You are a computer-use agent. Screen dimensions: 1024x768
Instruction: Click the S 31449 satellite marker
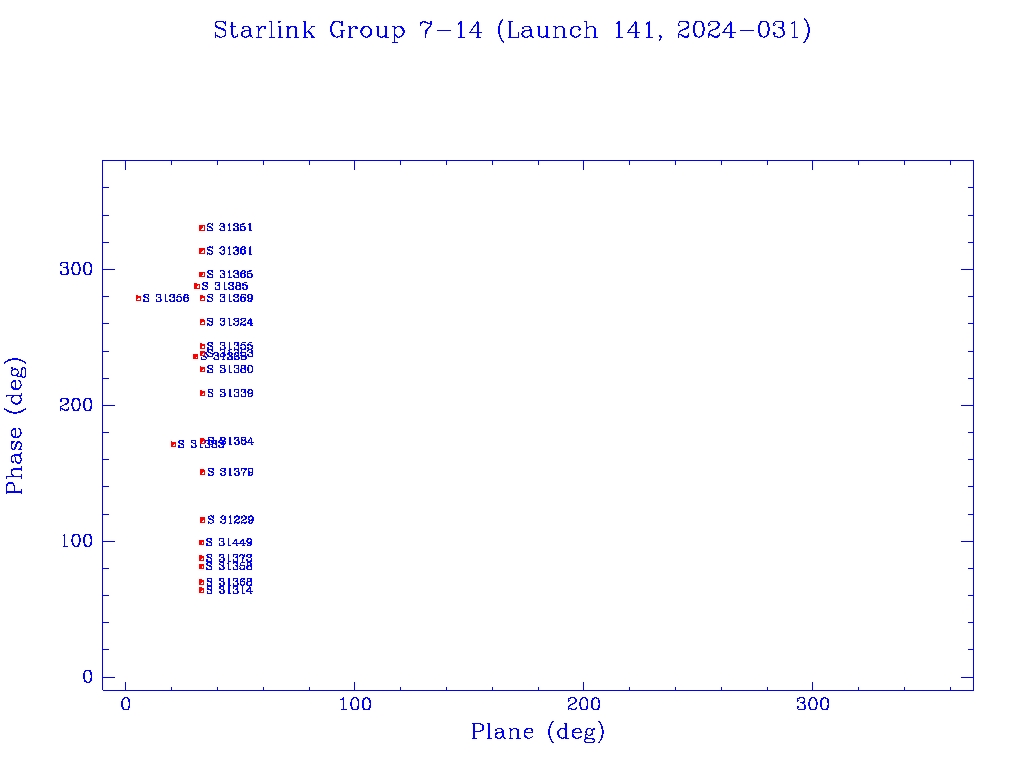[202, 543]
